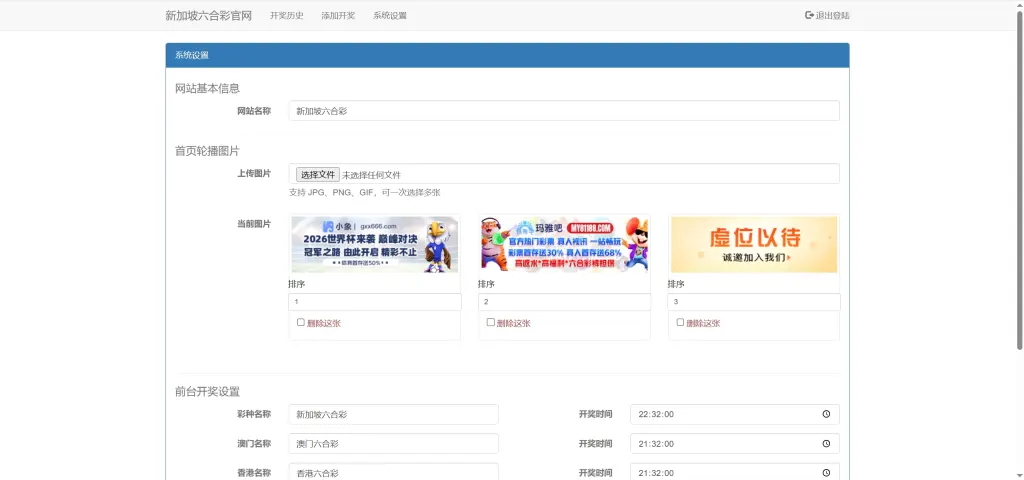The height and width of the screenshot is (480, 1024).
Task: Click the 澳门名称 input field
Action: (394, 443)
